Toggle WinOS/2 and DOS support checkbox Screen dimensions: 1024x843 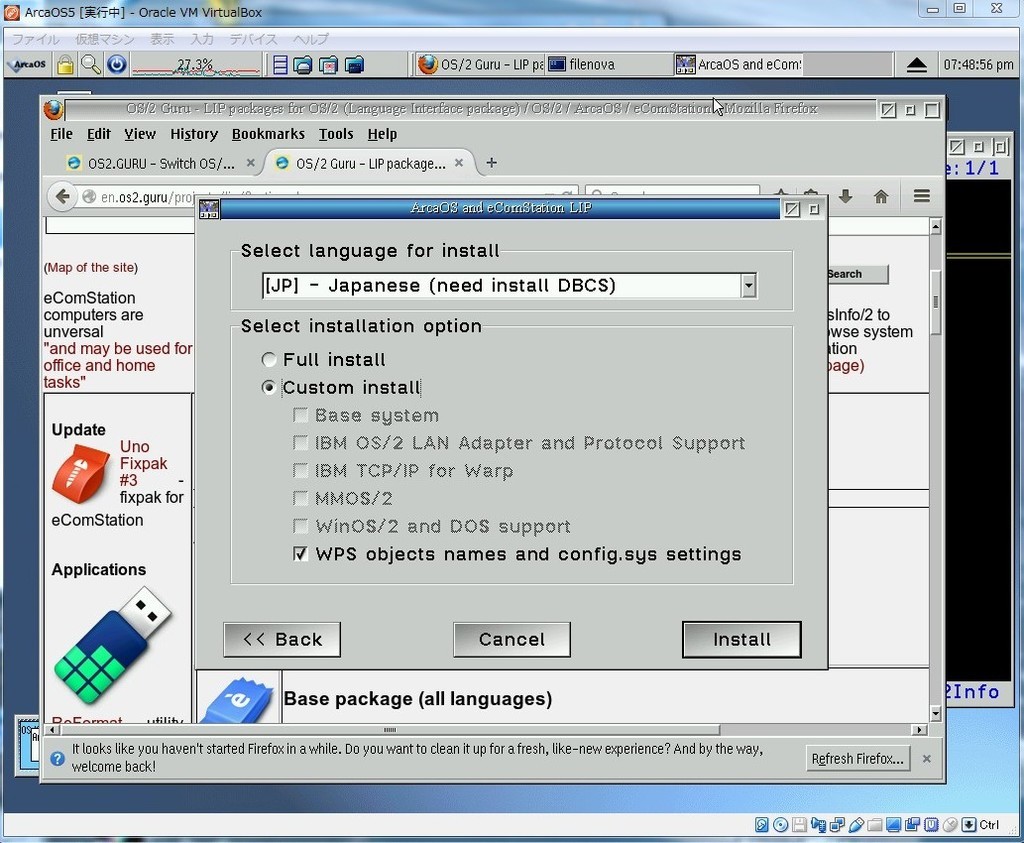click(x=300, y=526)
